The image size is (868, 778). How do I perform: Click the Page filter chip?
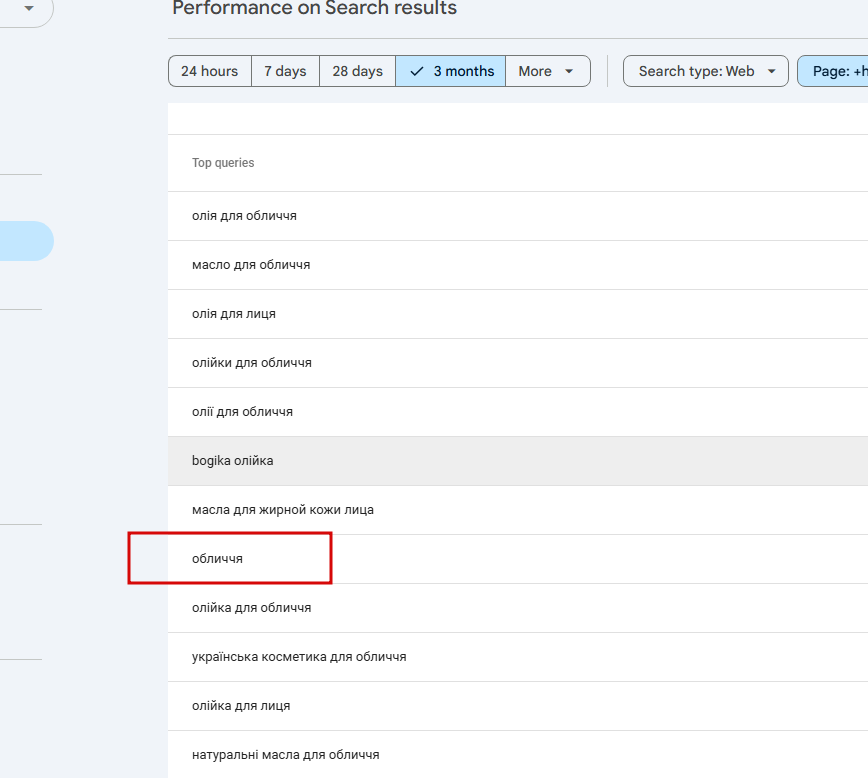836,71
